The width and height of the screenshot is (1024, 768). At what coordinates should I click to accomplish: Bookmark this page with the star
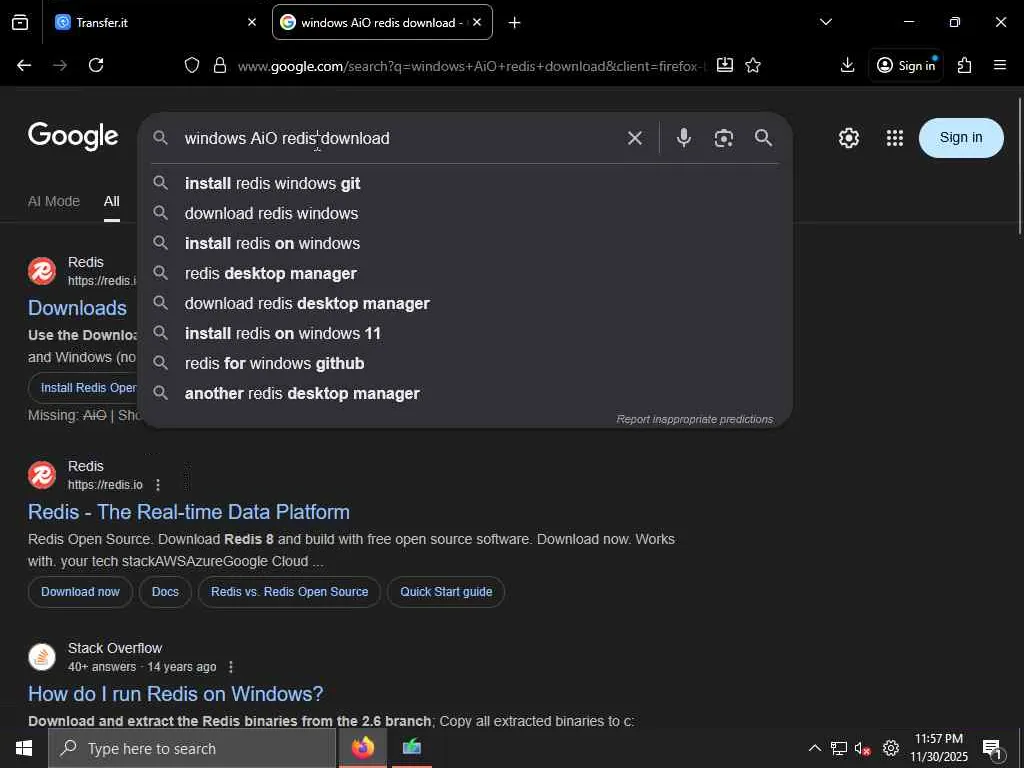[x=753, y=65]
